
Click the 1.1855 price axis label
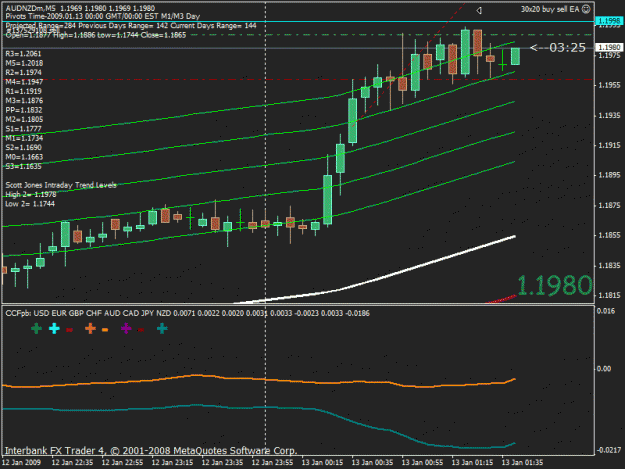[x=609, y=235]
